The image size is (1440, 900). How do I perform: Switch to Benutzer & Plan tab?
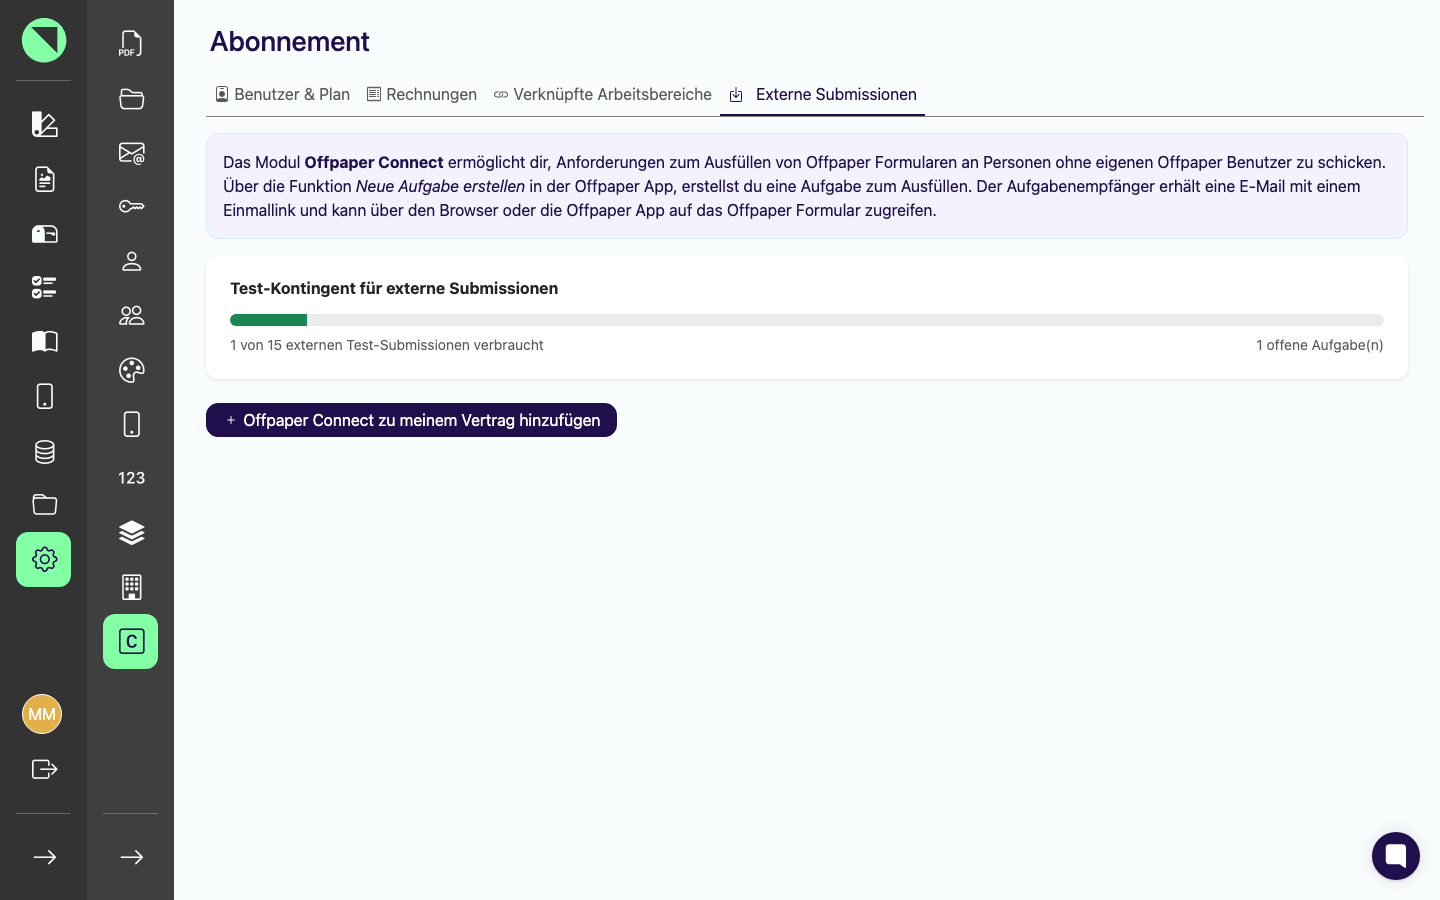pyautogui.click(x=283, y=94)
